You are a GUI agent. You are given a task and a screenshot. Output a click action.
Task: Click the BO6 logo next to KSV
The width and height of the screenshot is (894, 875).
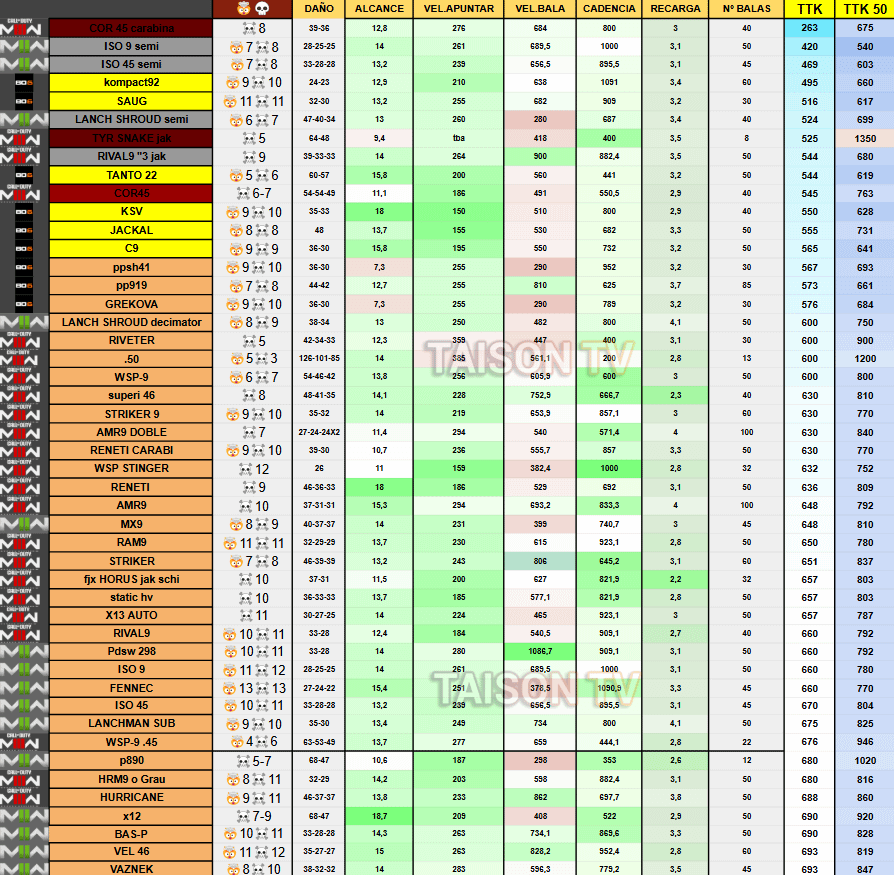pos(24,212)
